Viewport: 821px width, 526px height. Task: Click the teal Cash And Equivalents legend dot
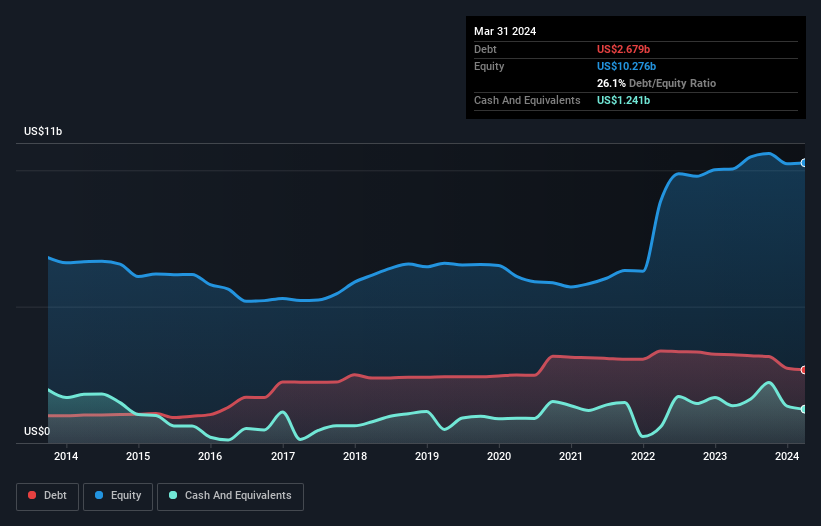tap(173, 495)
